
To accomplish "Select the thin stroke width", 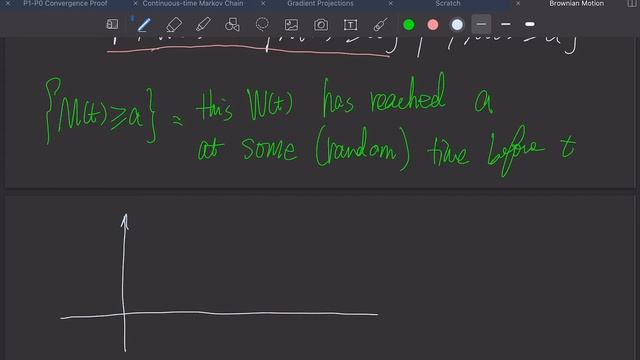I will pyautogui.click(x=481, y=24).
